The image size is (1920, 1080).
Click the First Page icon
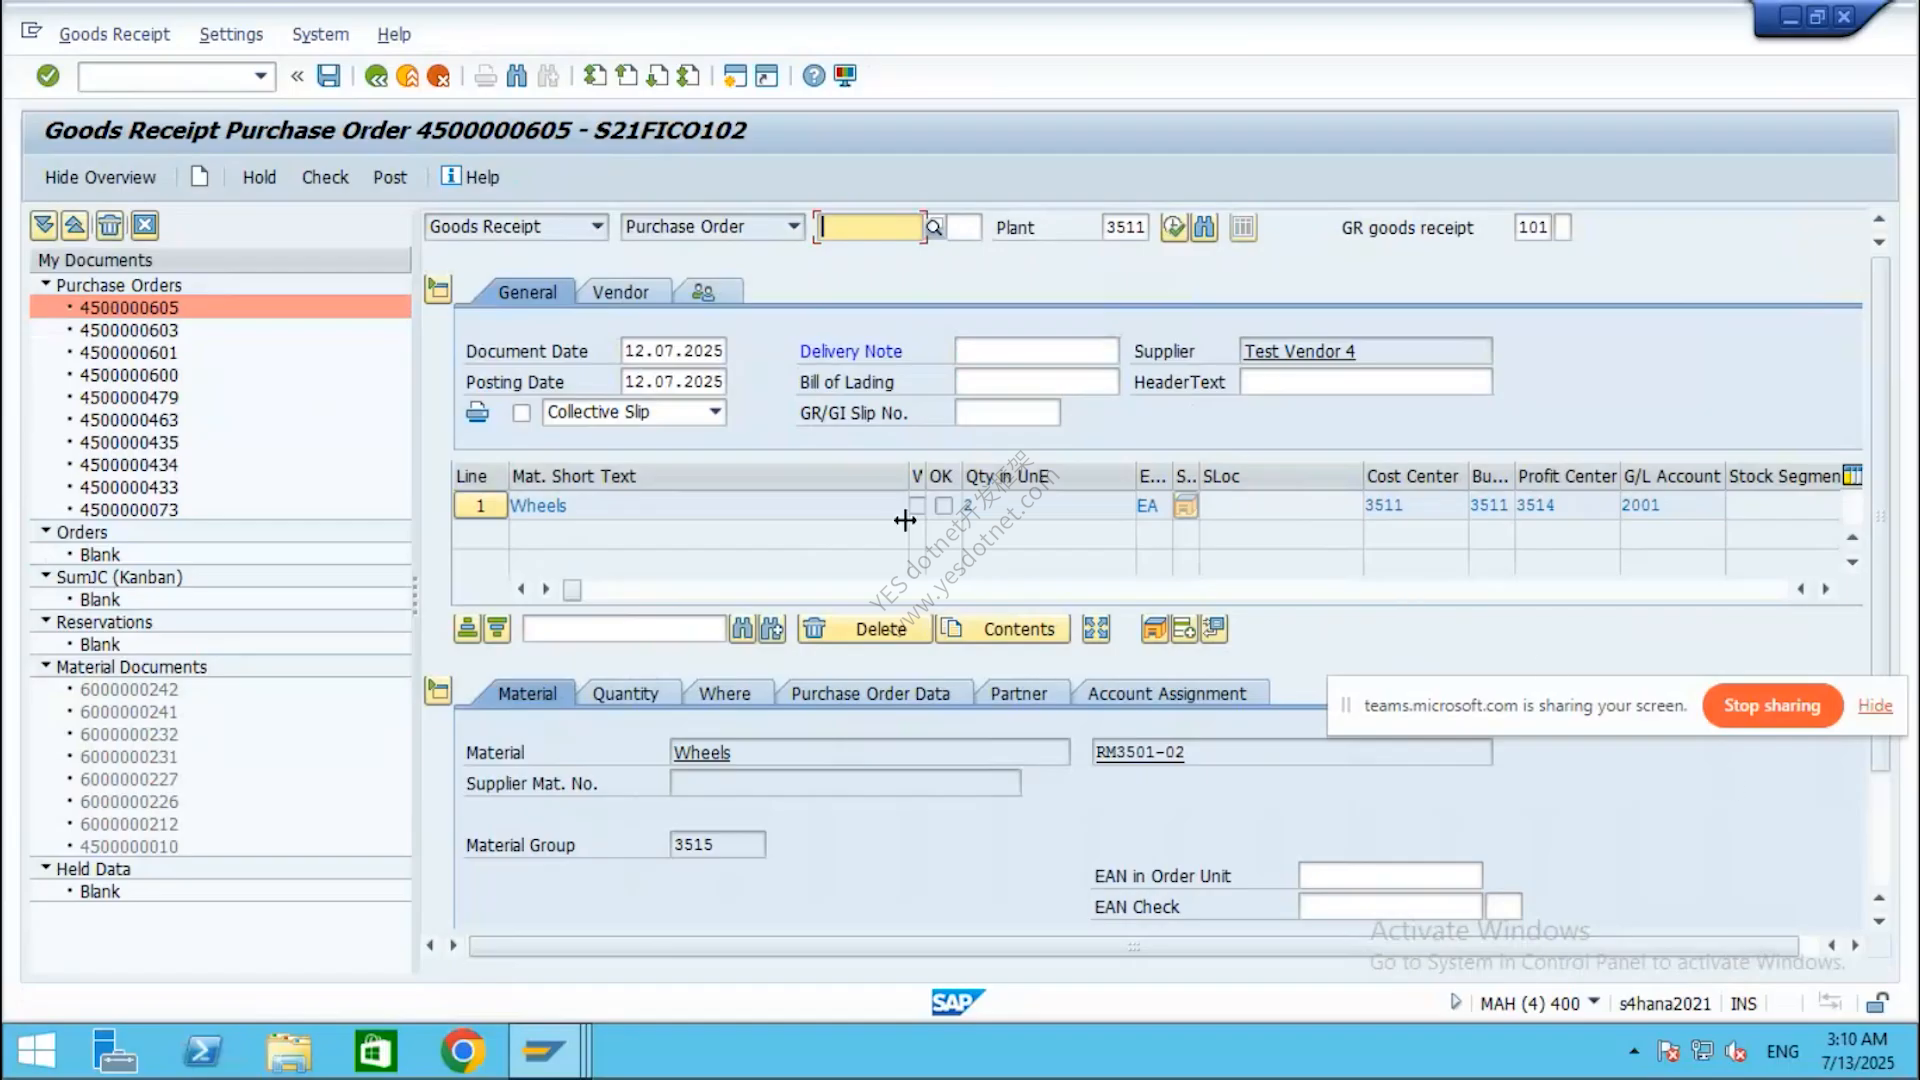click(595, 76)
